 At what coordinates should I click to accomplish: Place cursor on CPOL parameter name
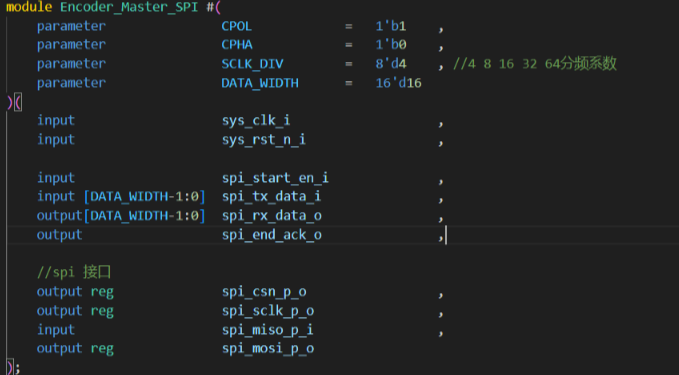[236, 26]
